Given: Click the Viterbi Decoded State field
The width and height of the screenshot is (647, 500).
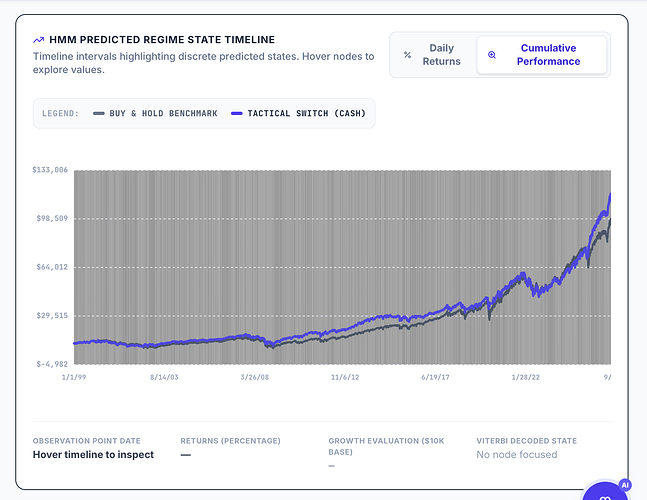Looking at the screenshot, I should [527, 448].
